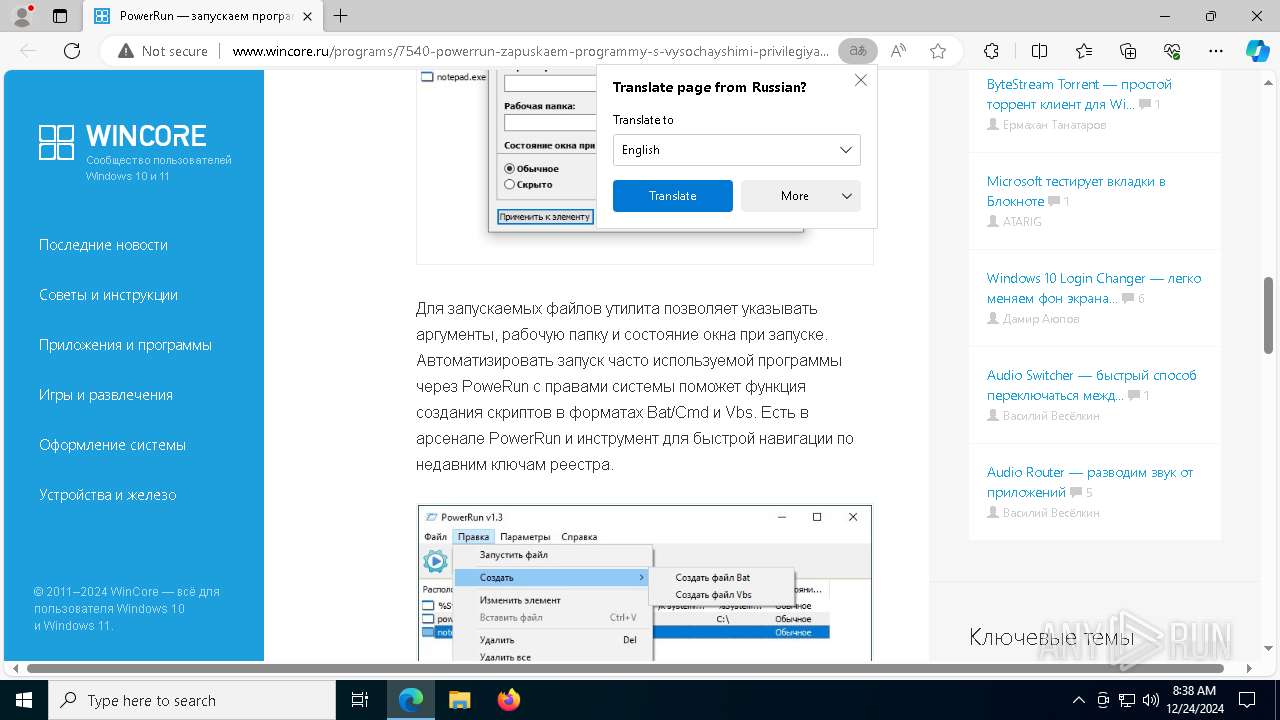
Task: Click author name Василий Весёлкин under Audio Router
Action: click(x=1051, y=512)
